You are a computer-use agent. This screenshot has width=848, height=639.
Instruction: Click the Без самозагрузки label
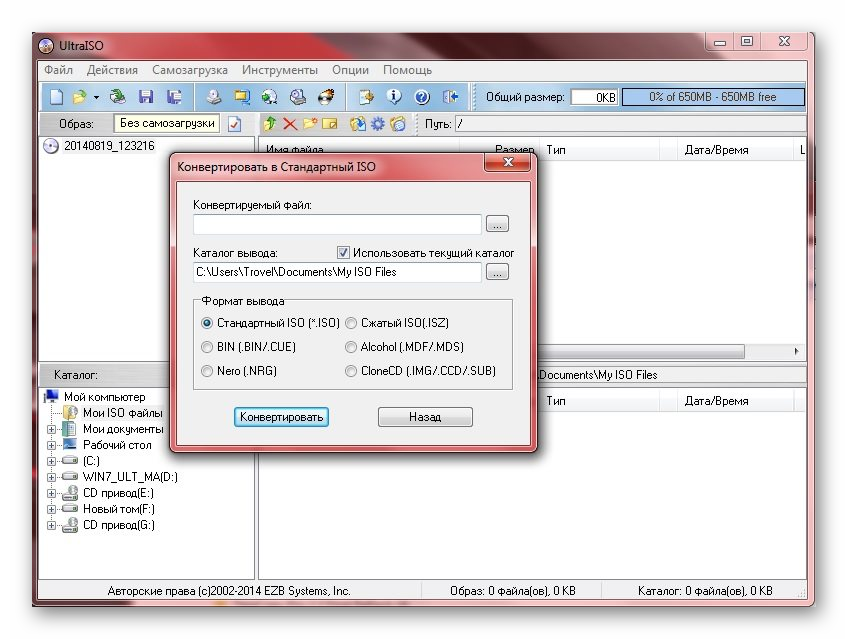tap(167, 123)
